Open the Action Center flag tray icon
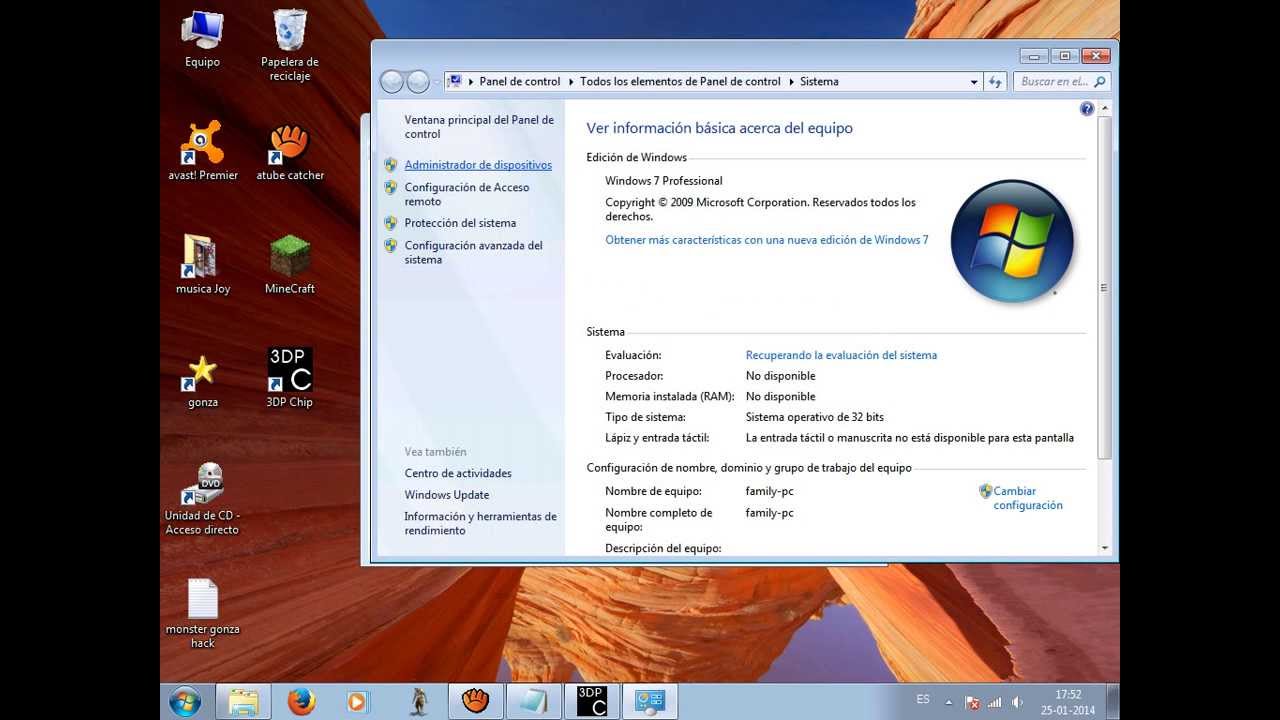Screen dimensions: 1280x720 click(972, 703)
